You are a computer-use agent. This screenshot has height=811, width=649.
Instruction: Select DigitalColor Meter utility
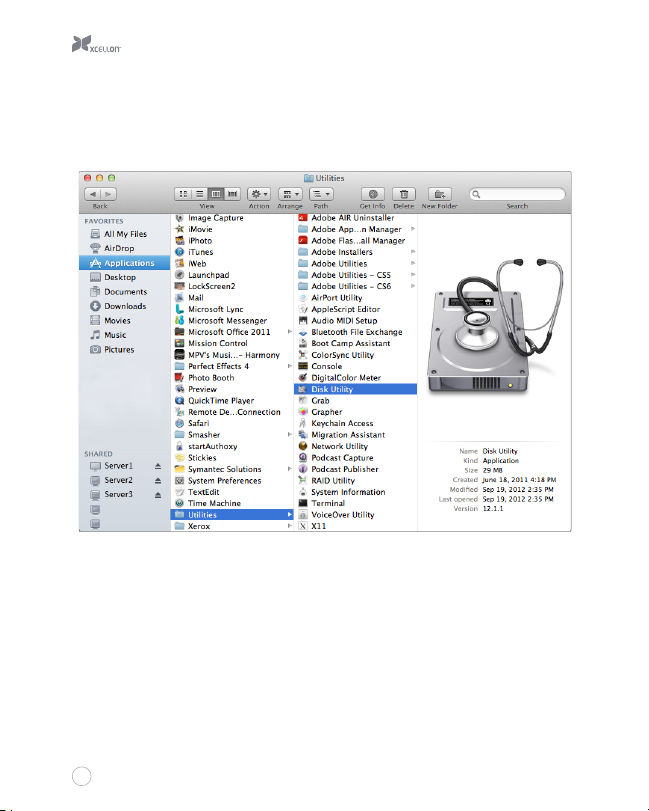point(355,378)
